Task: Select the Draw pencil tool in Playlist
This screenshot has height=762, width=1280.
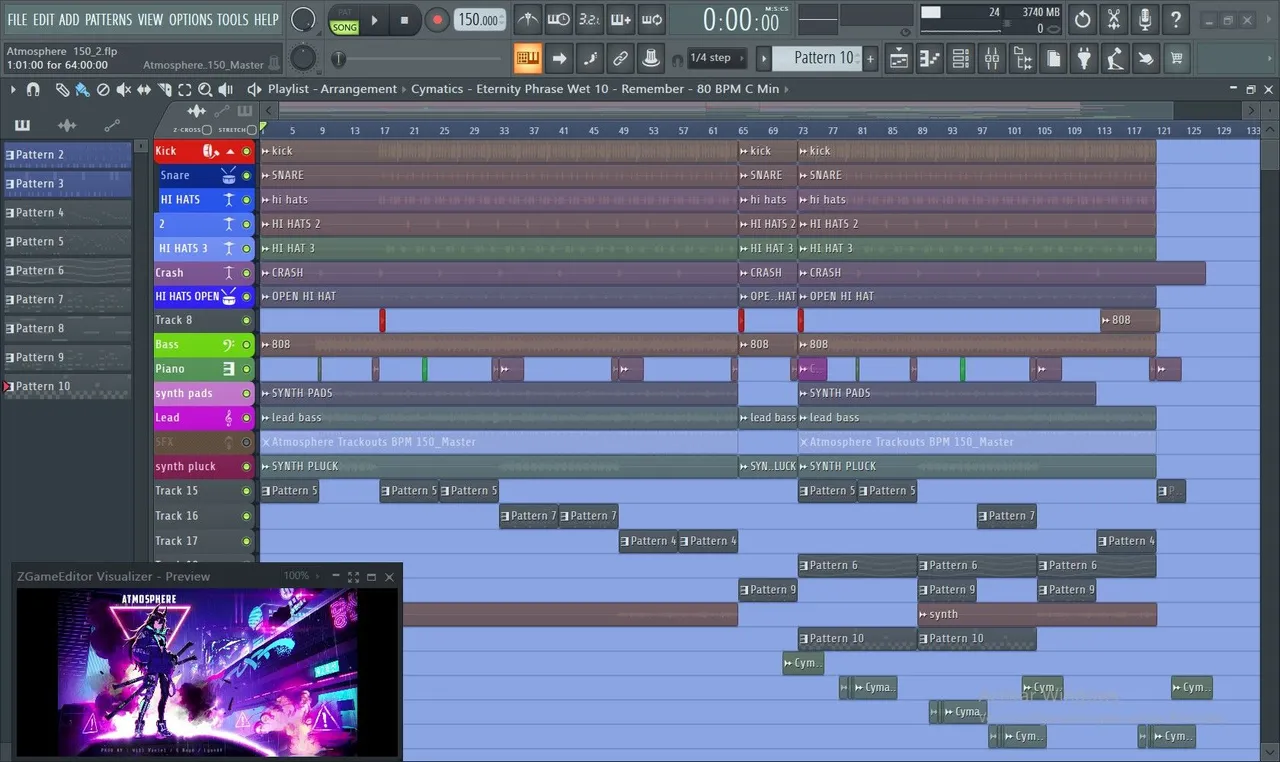Action: coord(62,89)
